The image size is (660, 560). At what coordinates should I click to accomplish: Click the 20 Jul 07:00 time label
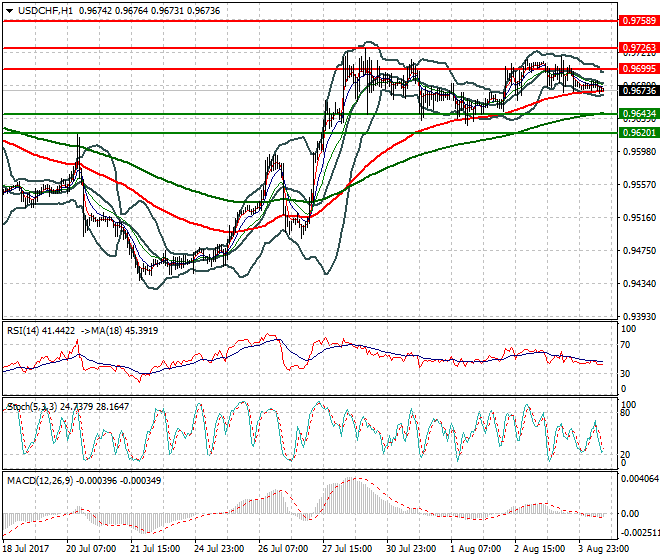pyautogui.click(x=91, y=549)
